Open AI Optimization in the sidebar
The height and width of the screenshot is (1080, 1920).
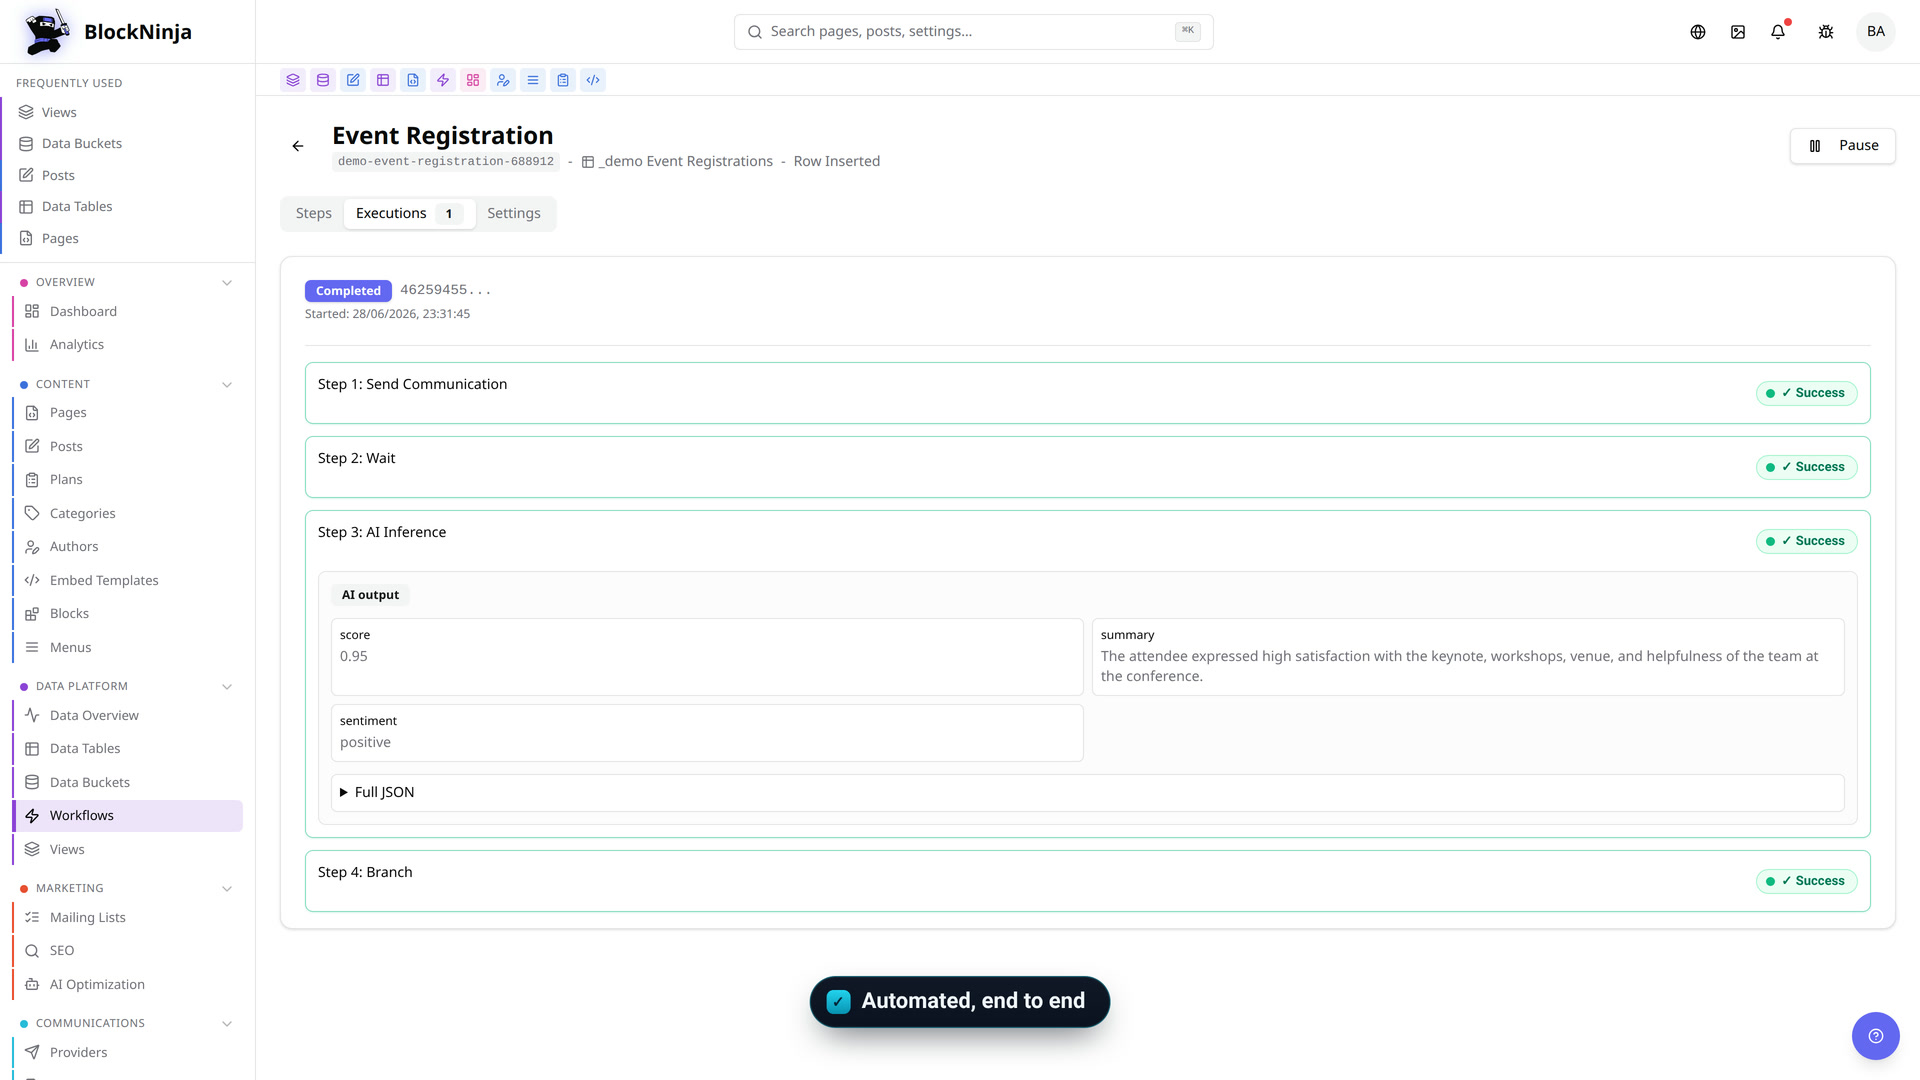pyautogui.click(x=128, y=985)
